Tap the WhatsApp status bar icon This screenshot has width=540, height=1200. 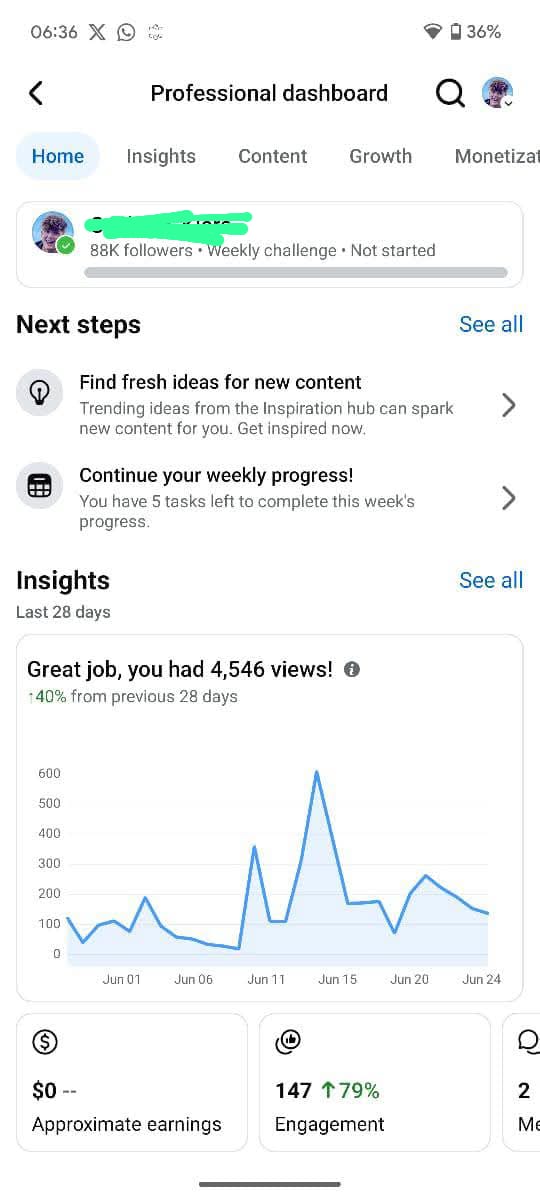tap(126, 32)
